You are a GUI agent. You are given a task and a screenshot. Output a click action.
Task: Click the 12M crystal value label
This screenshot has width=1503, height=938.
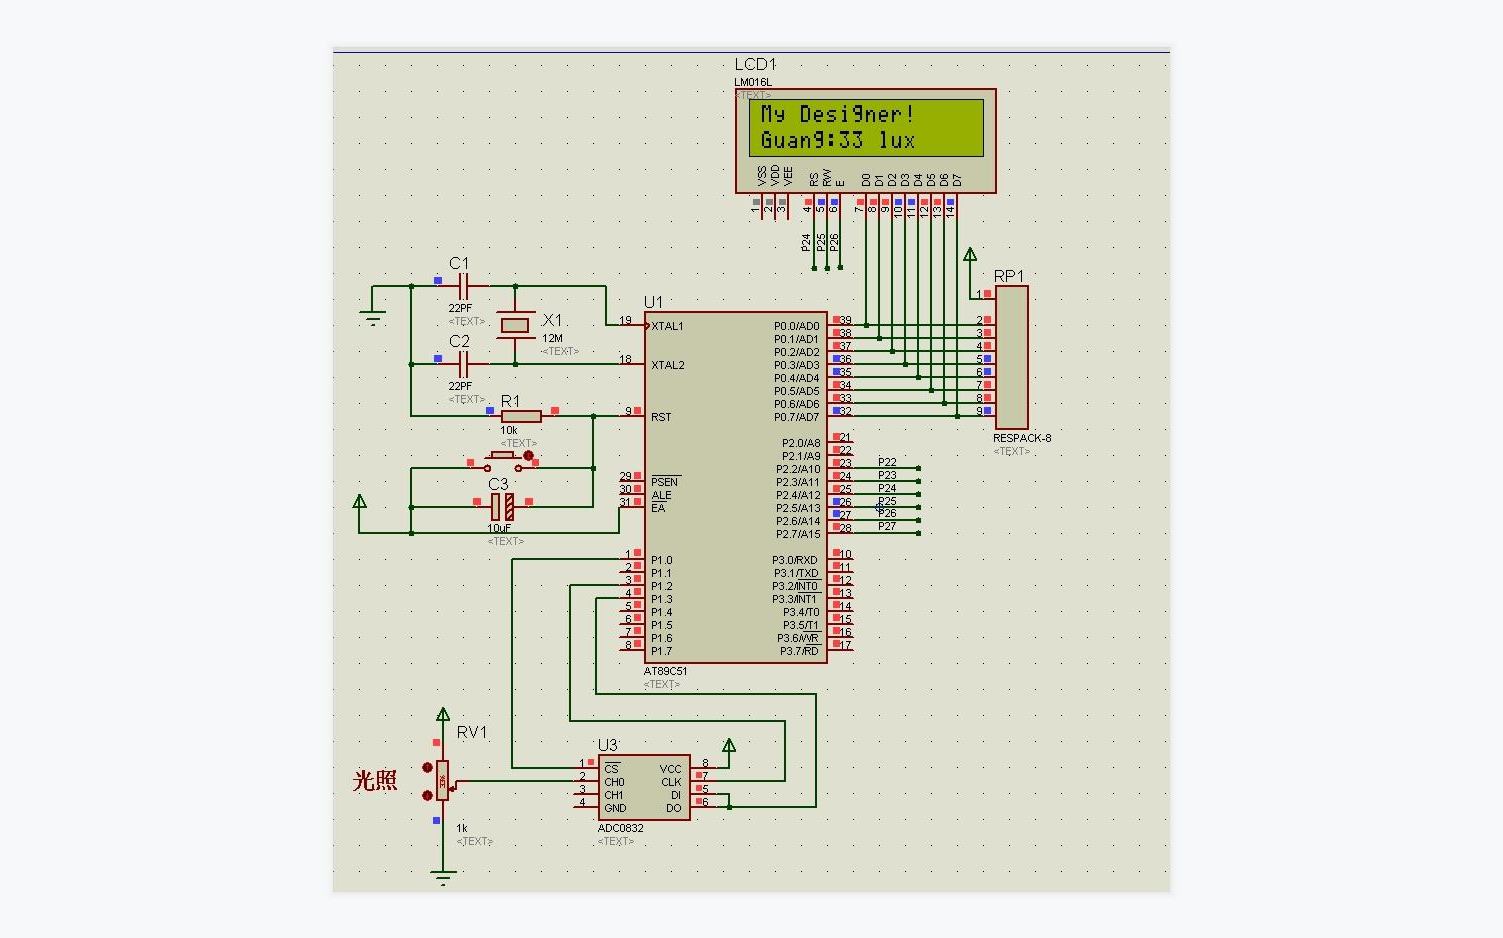552,338
